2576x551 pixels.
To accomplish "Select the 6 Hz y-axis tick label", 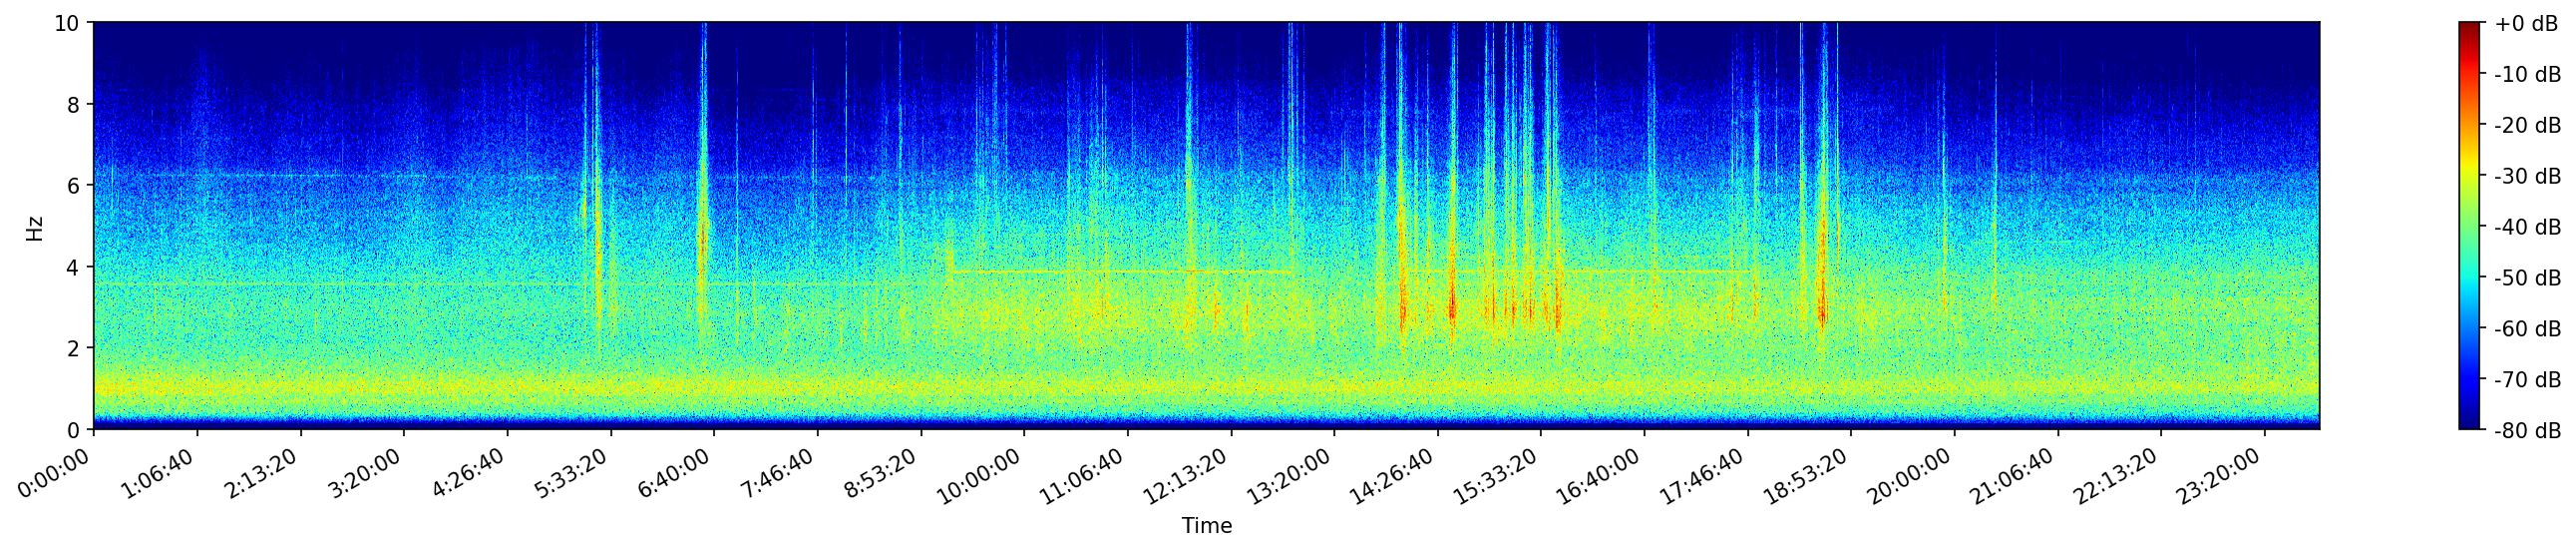I will click(x=74, y=186).
